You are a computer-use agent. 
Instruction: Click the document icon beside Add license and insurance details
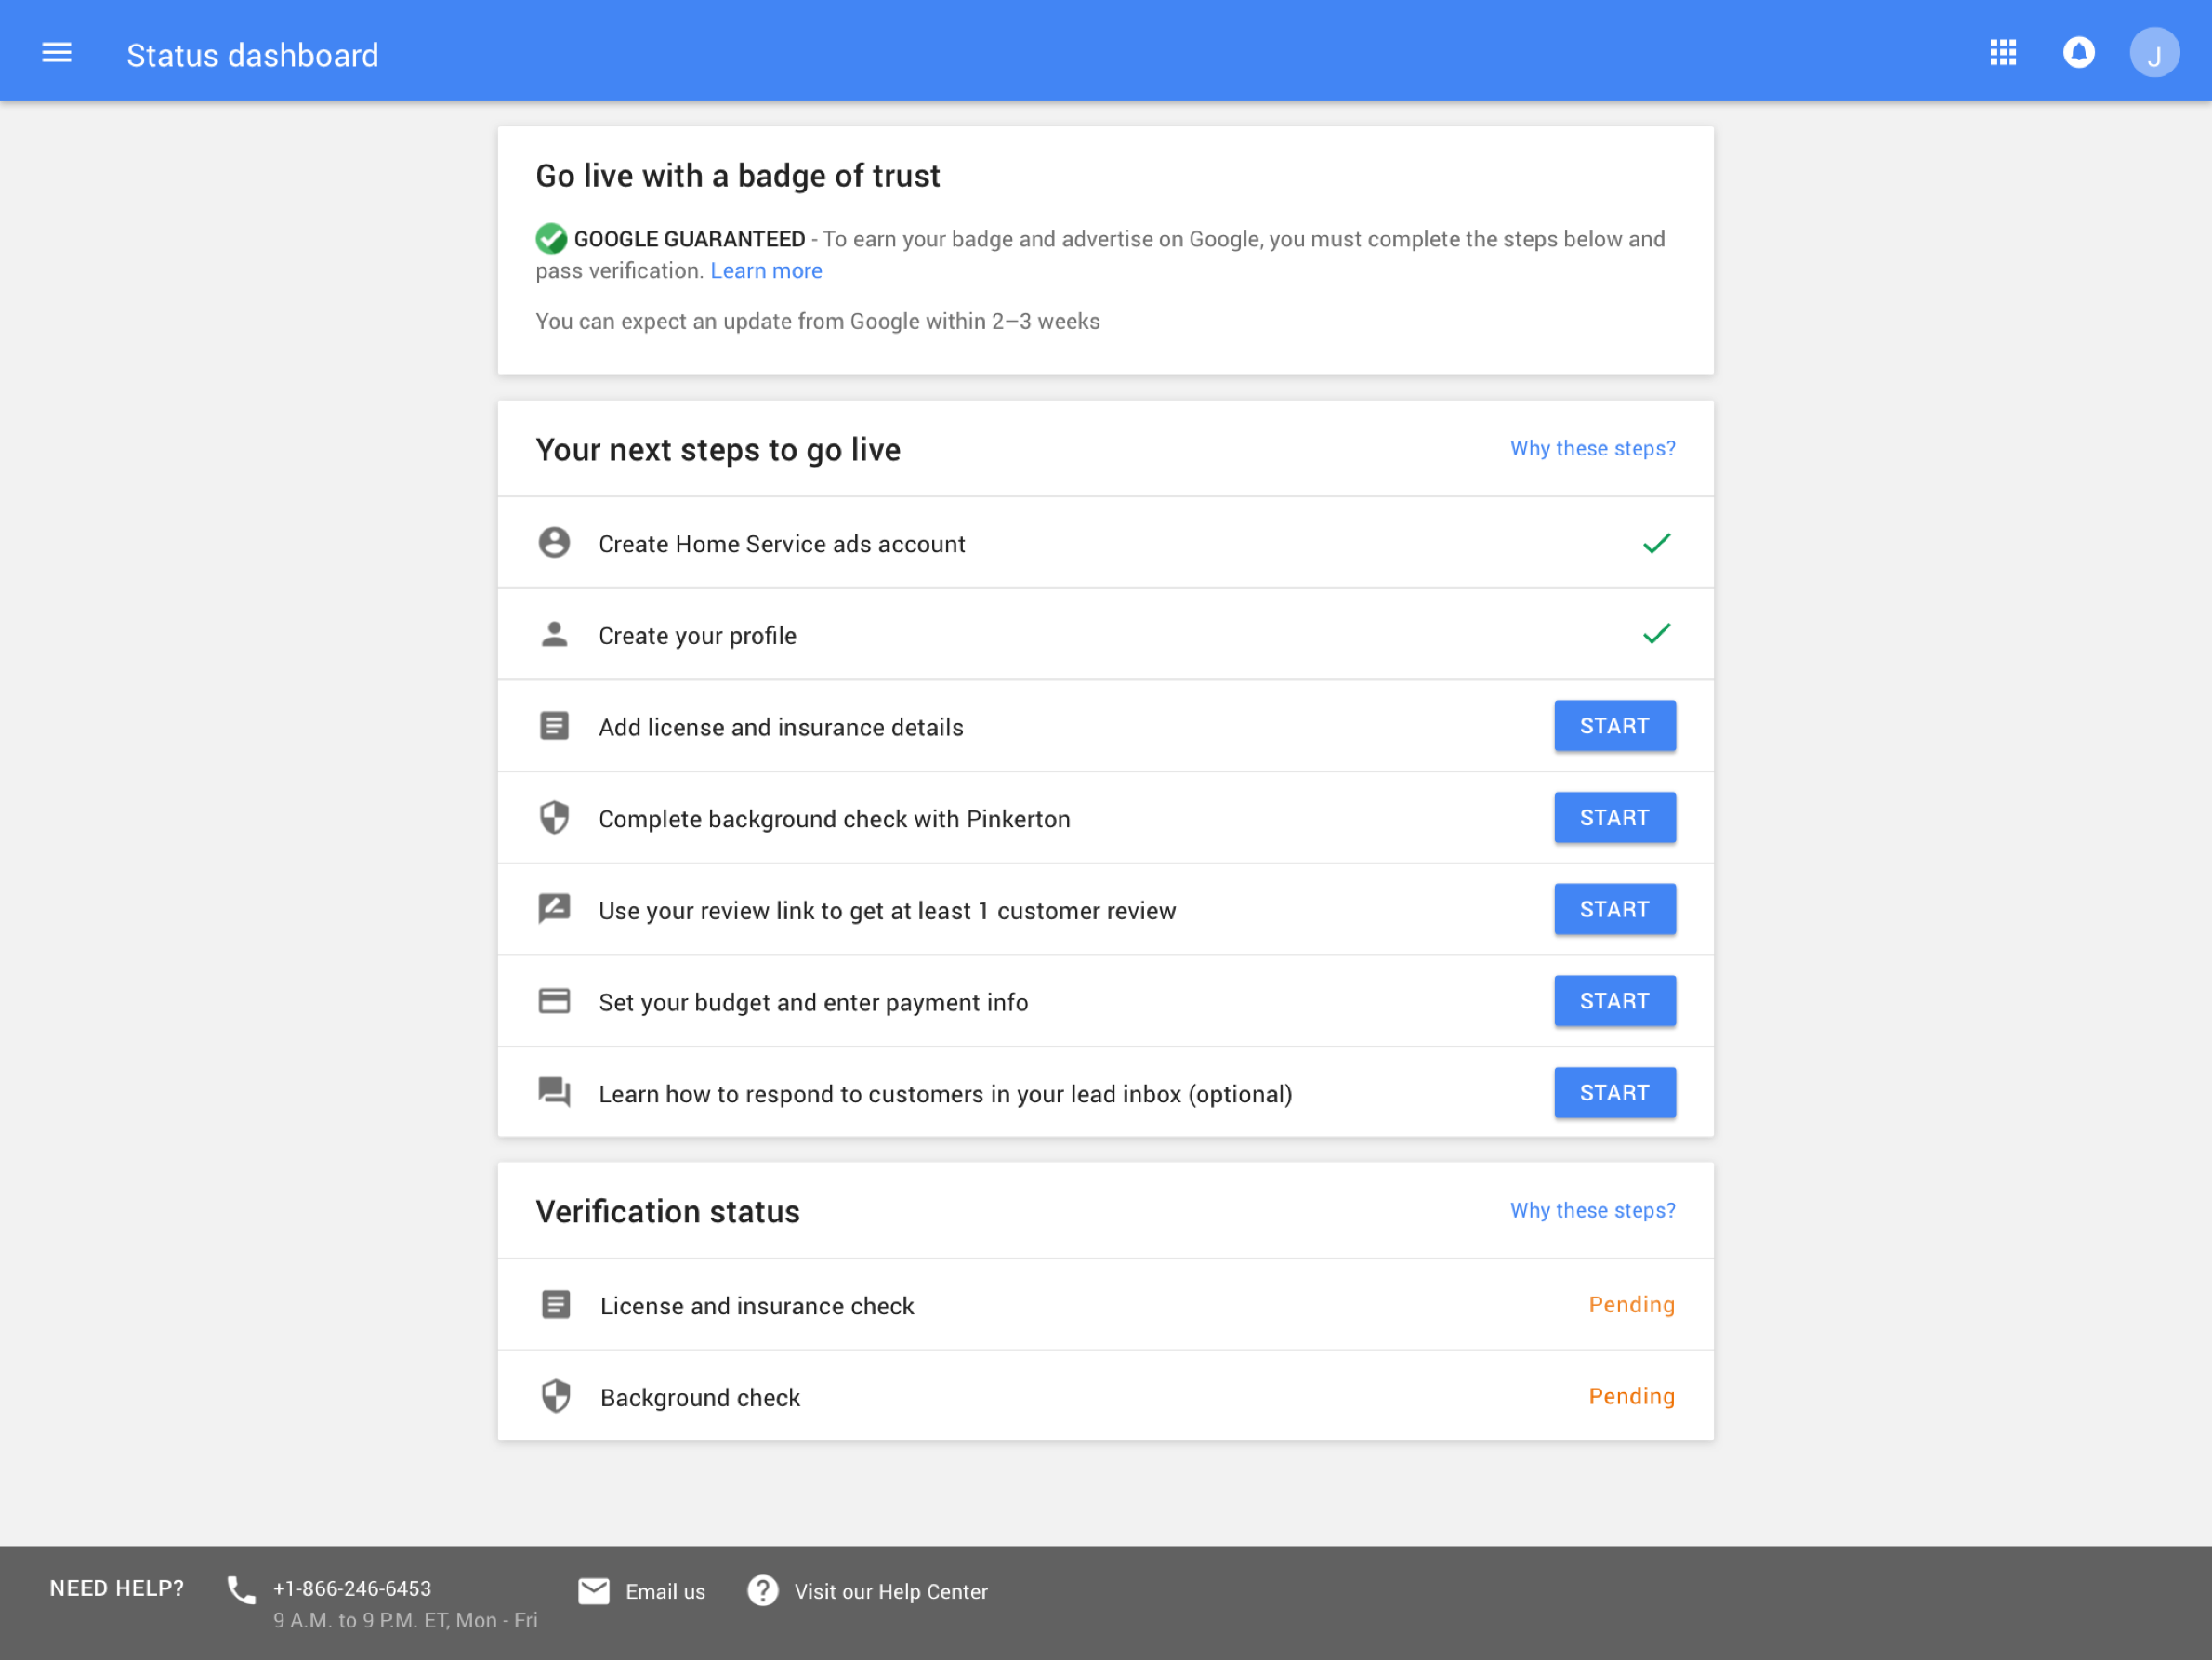554,726
